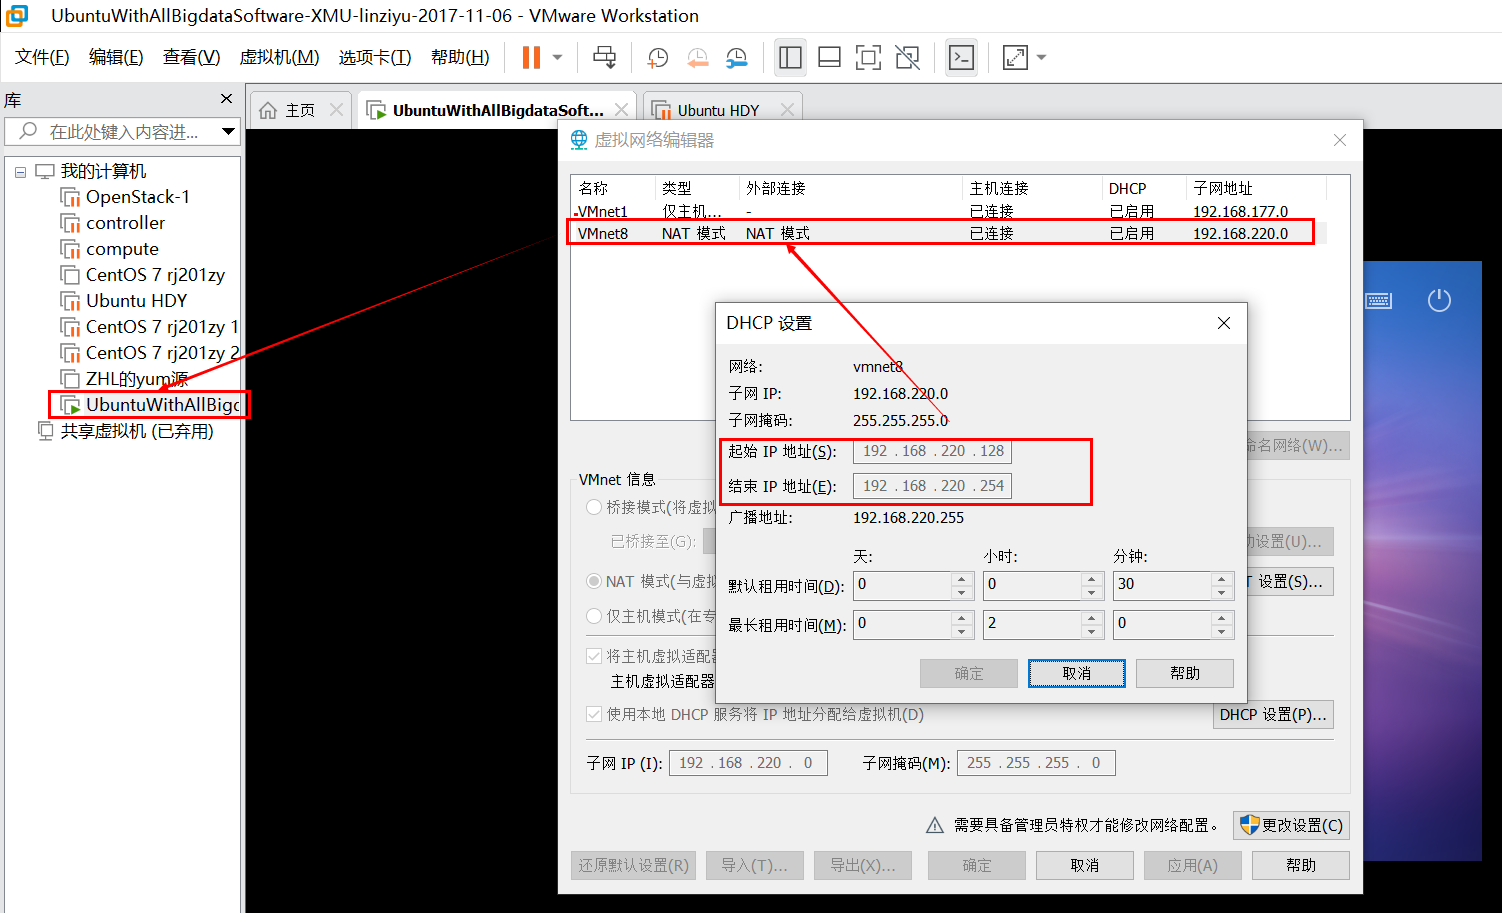Open the 虚拟机(M) menu
The image size is (1502, 913).
tap(279, 57)
